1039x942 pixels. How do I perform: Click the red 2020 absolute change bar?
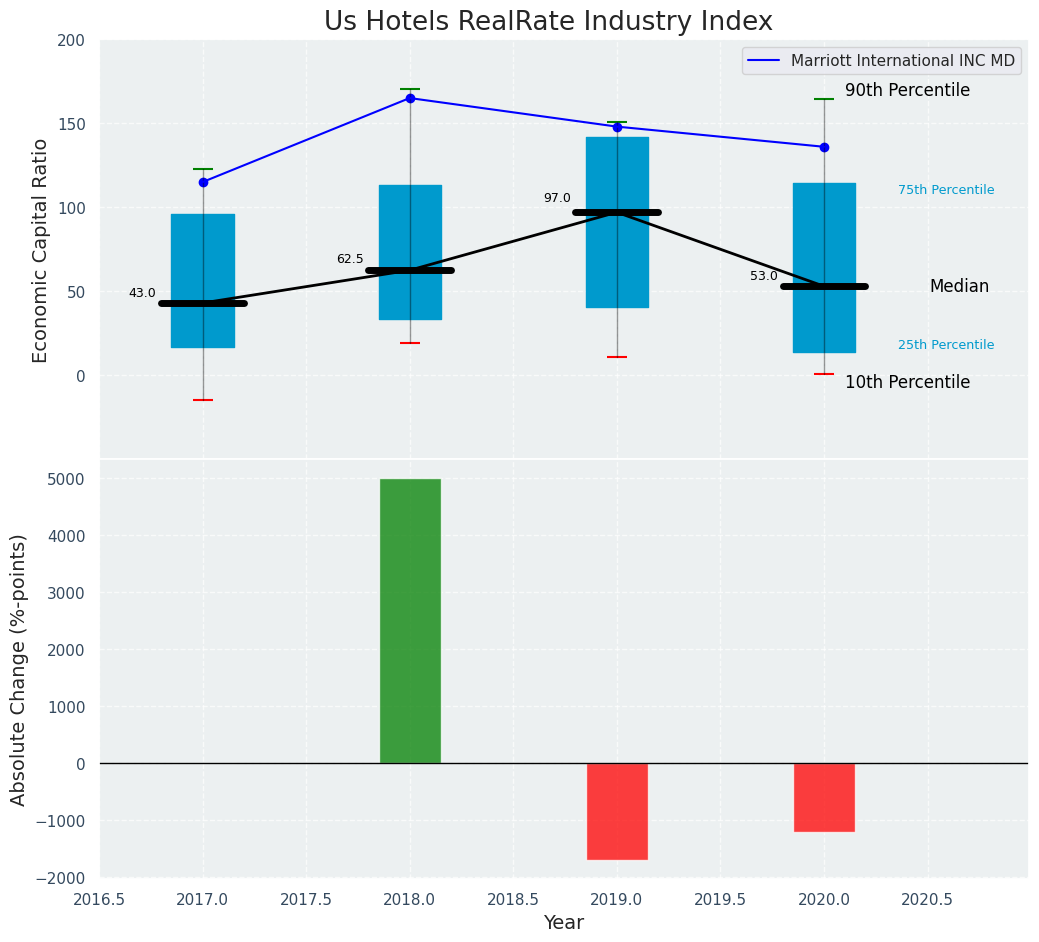[x=824, y=797]
